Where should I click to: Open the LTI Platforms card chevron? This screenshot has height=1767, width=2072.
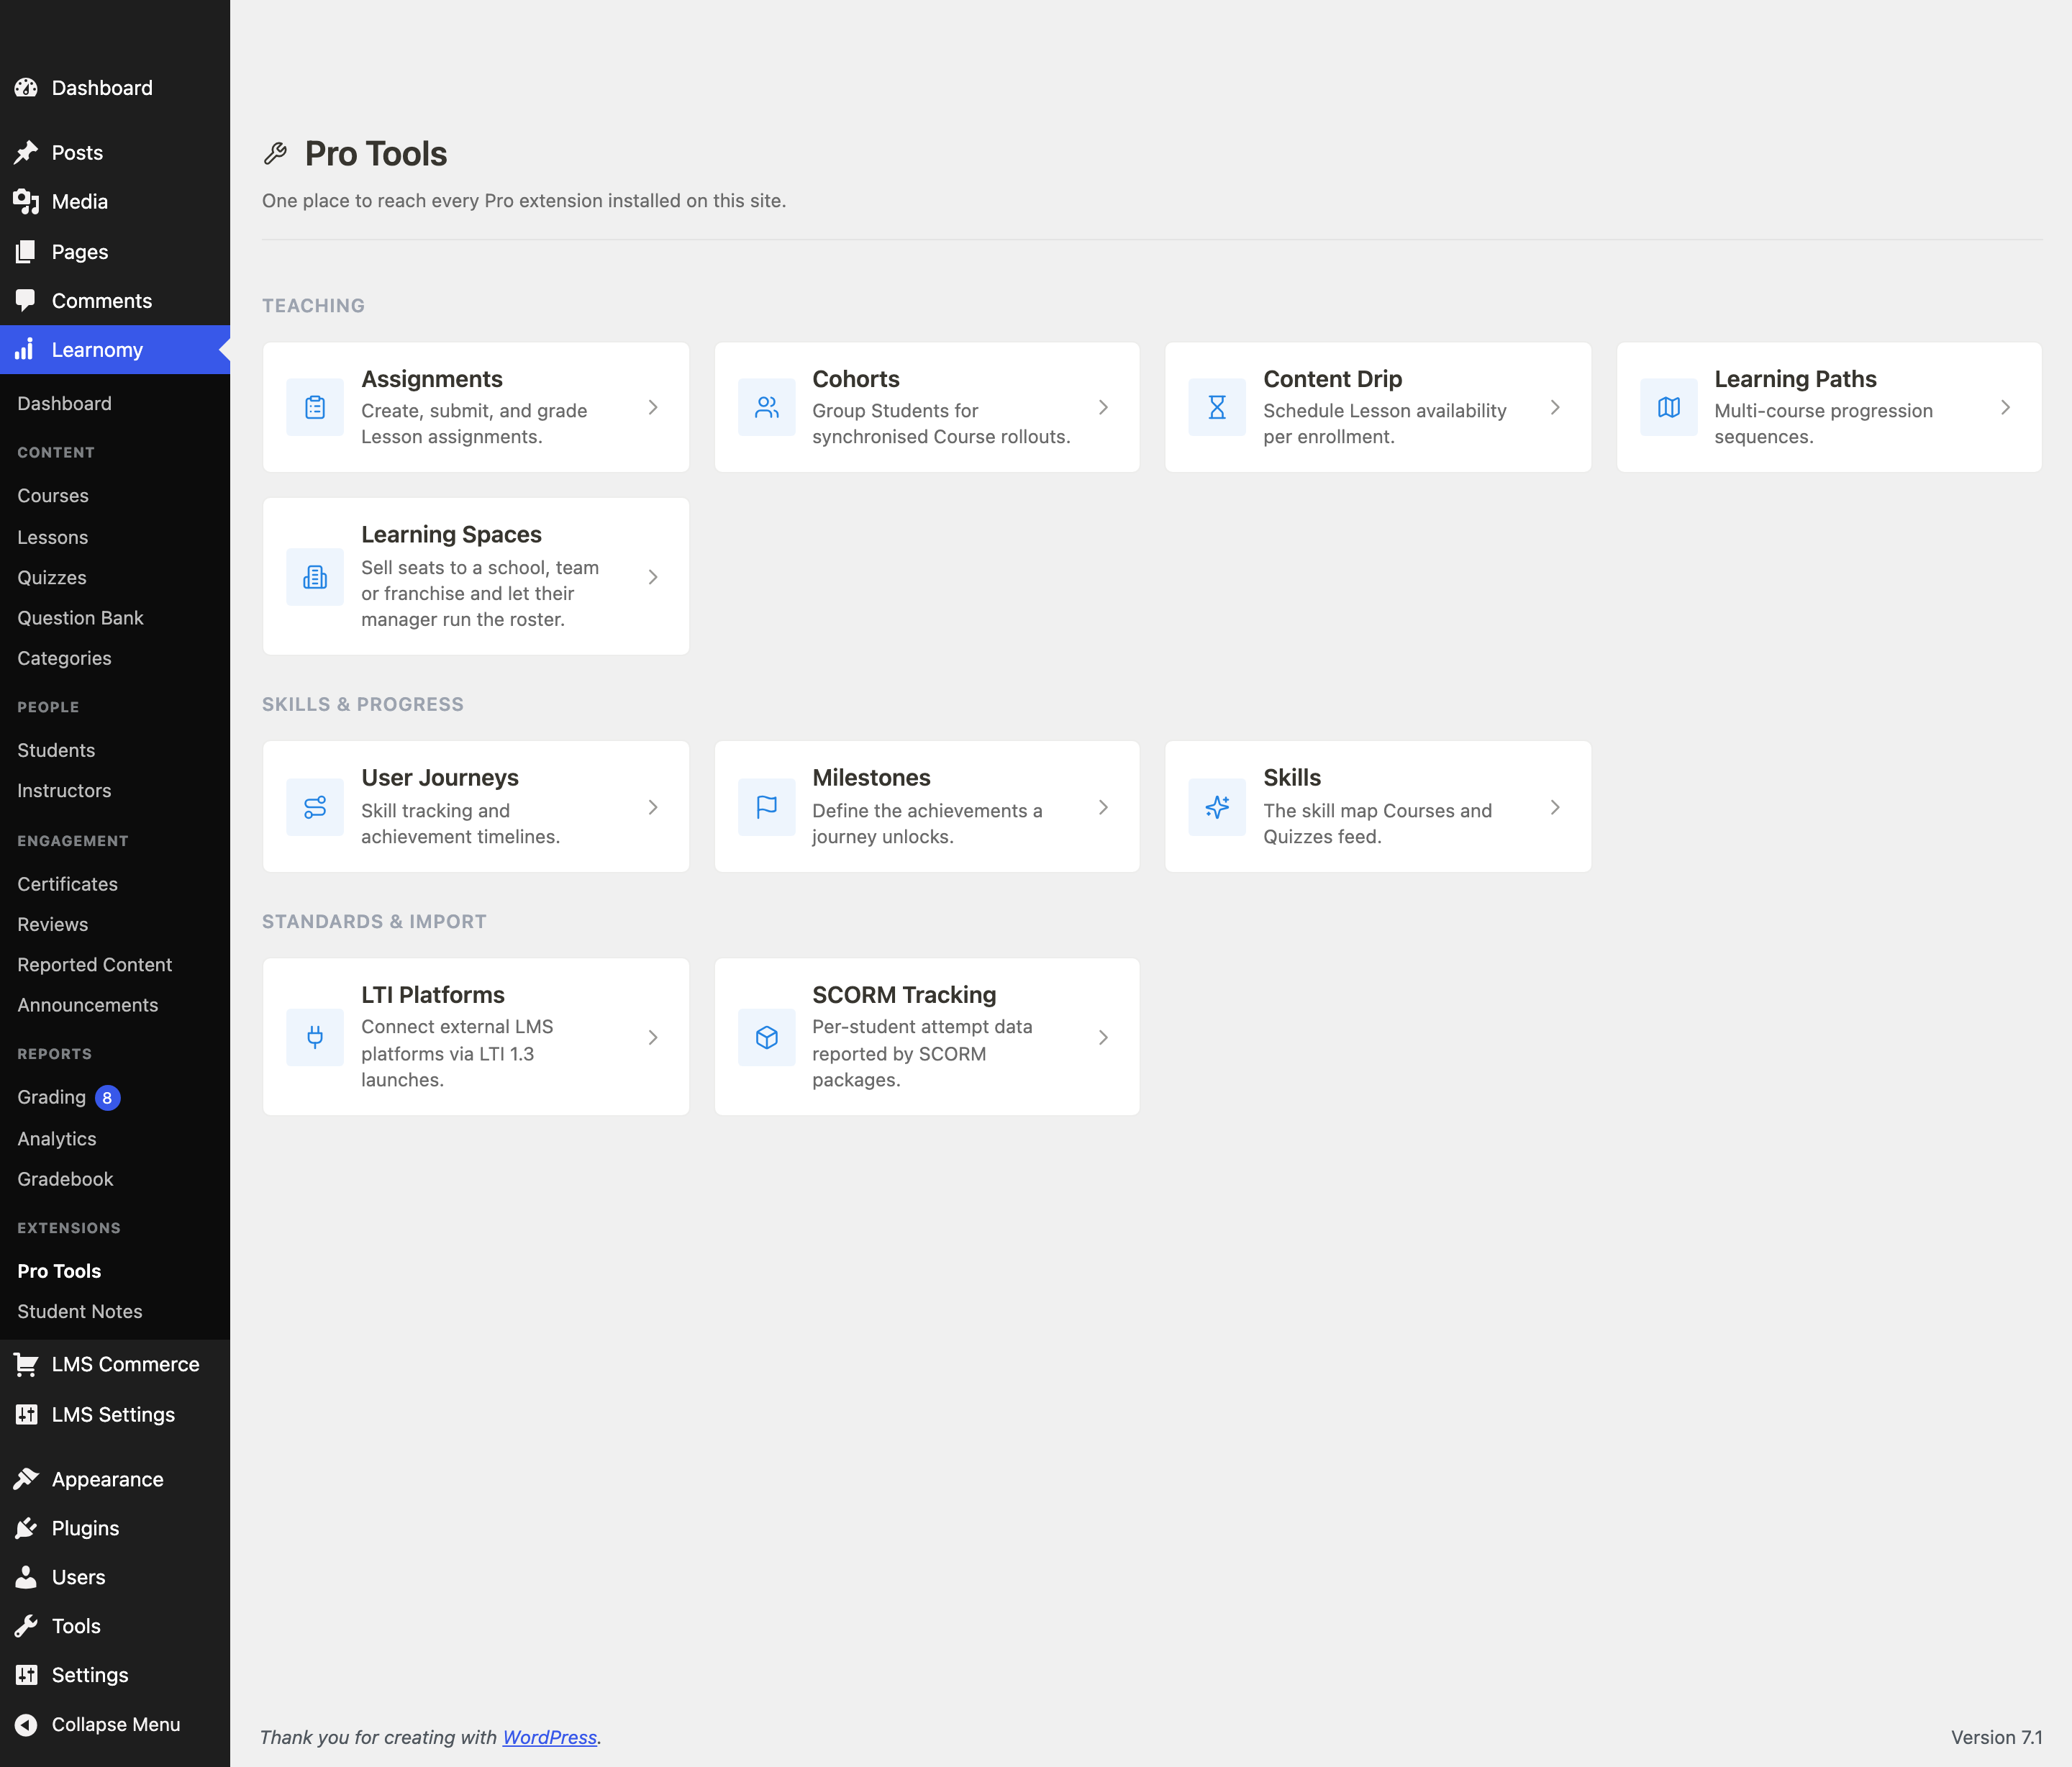coord(653,1037)
